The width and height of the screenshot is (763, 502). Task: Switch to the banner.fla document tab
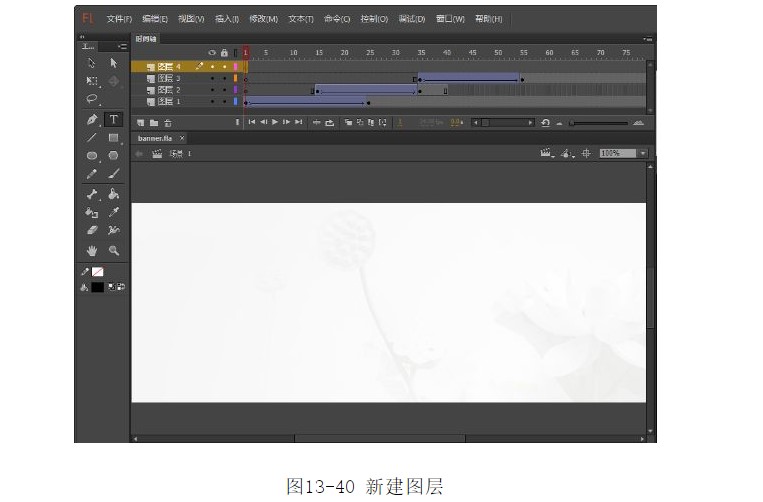[157, 137]
